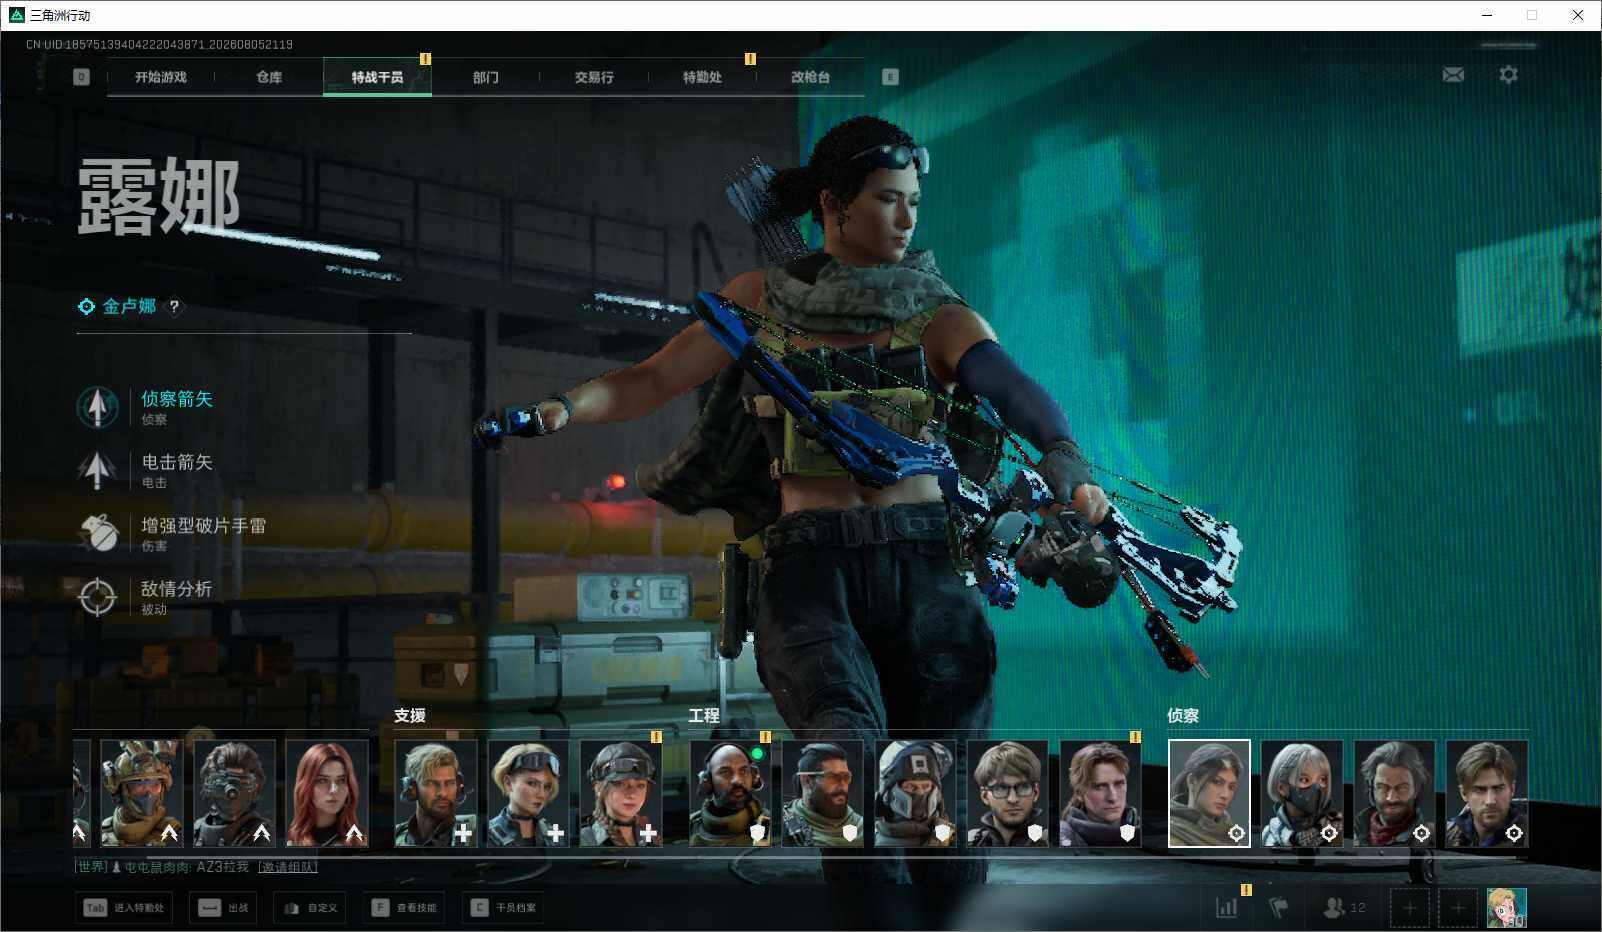The image size is (1602, 932).
Task: Open the friends list icon showing 12
Action: 1343,908
